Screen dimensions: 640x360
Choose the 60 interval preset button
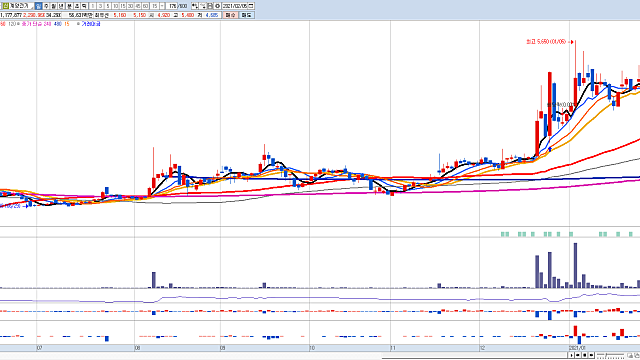[x=145, y=6]
